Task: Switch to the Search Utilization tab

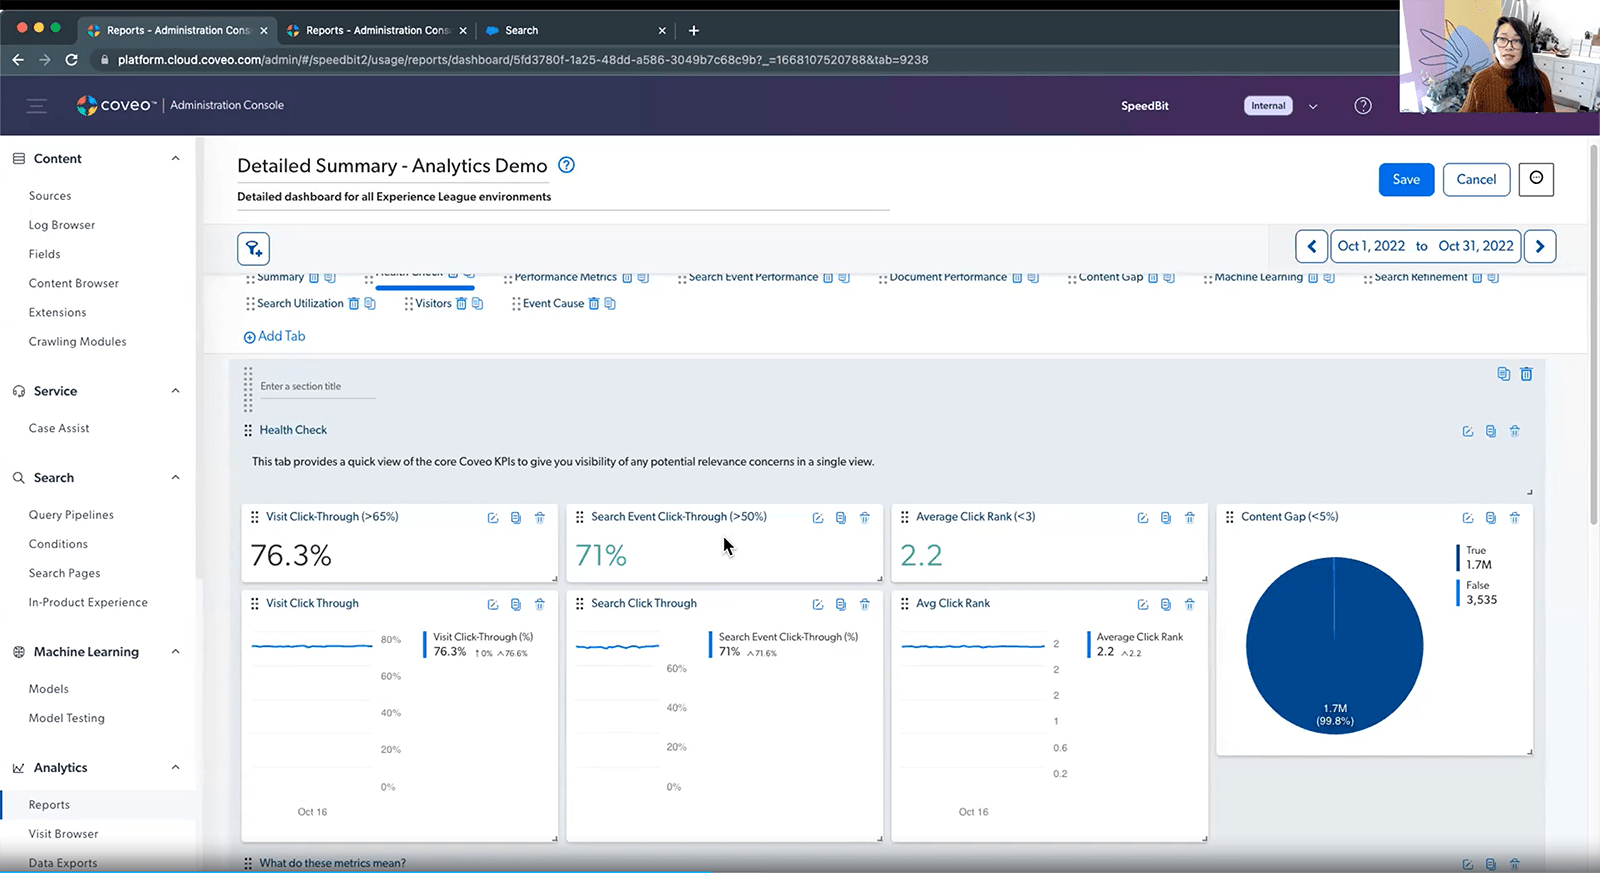Action: 300,304
